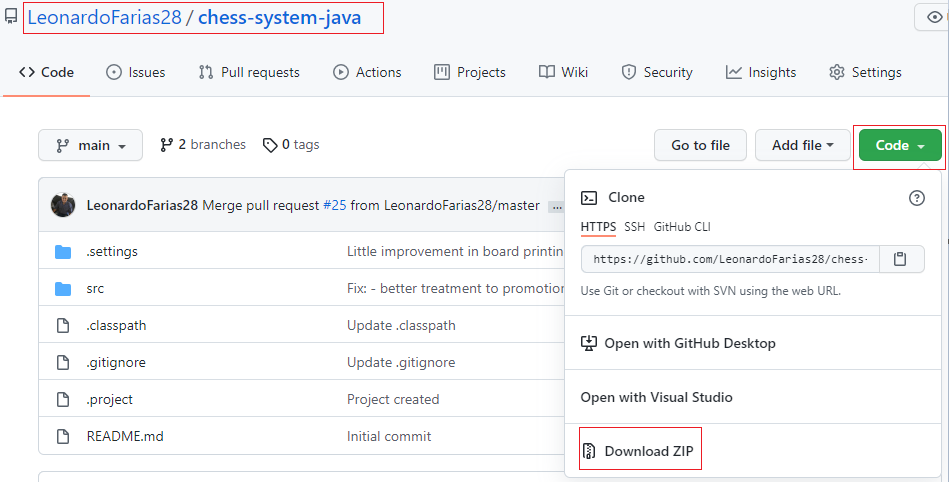Select the SSH clone tab
This screenshot has width=949, height=482.
634,226
